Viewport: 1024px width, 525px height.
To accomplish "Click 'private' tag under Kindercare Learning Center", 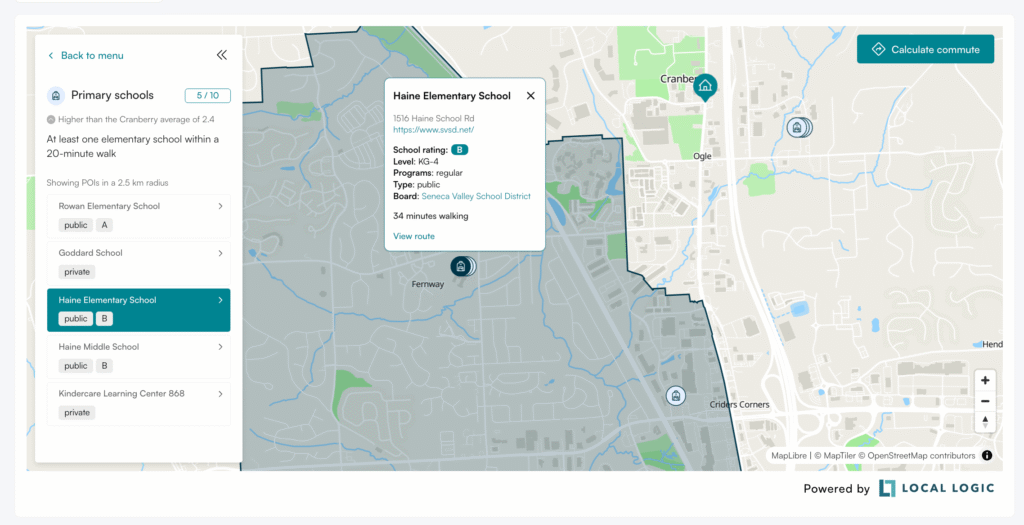I will click(x=77, y=413).
